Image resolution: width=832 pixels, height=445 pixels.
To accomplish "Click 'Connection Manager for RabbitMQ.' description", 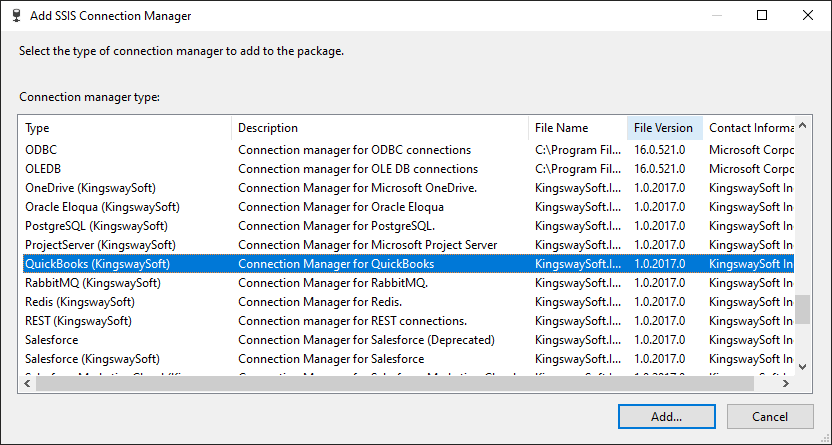I will (333, 283).
